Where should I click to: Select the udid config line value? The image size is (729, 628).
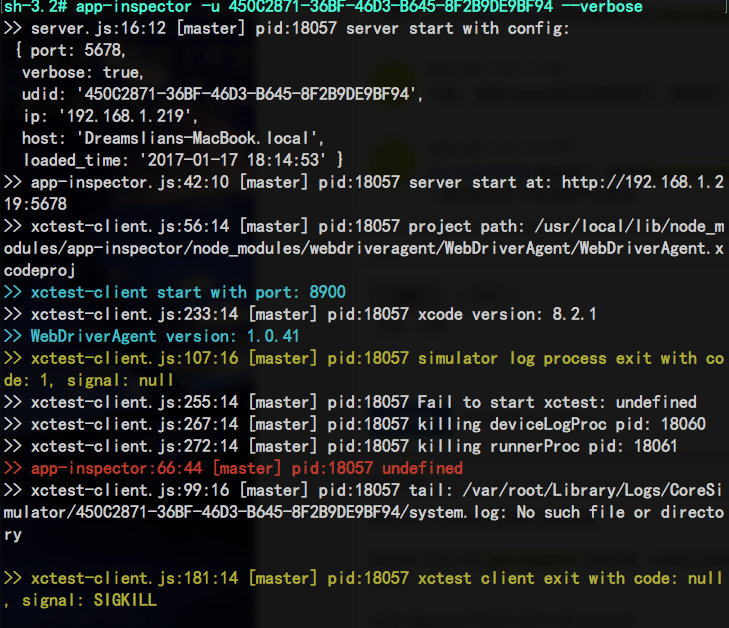pos(223,94)
